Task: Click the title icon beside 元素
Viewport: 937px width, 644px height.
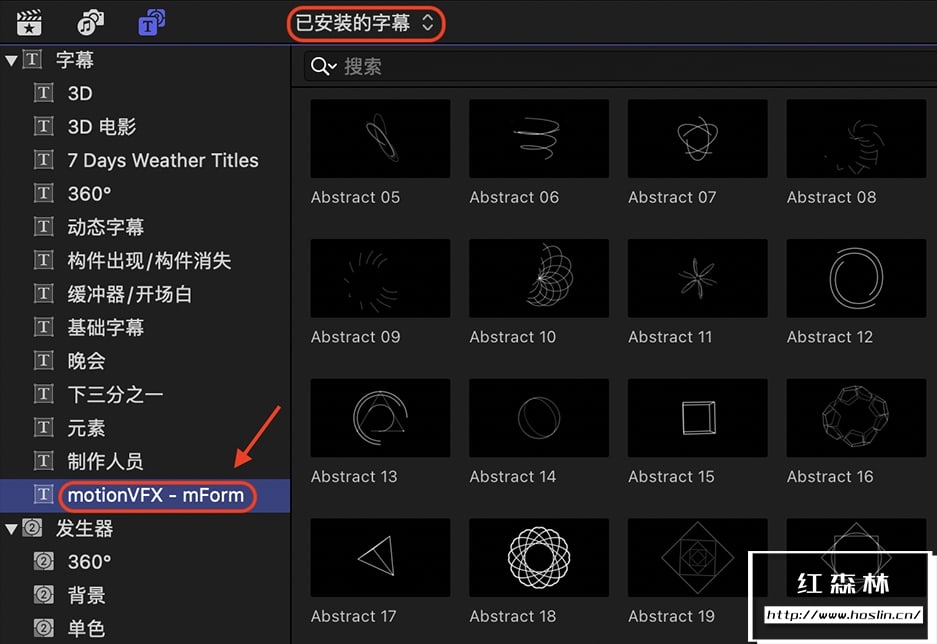Action: click(44, 428)
